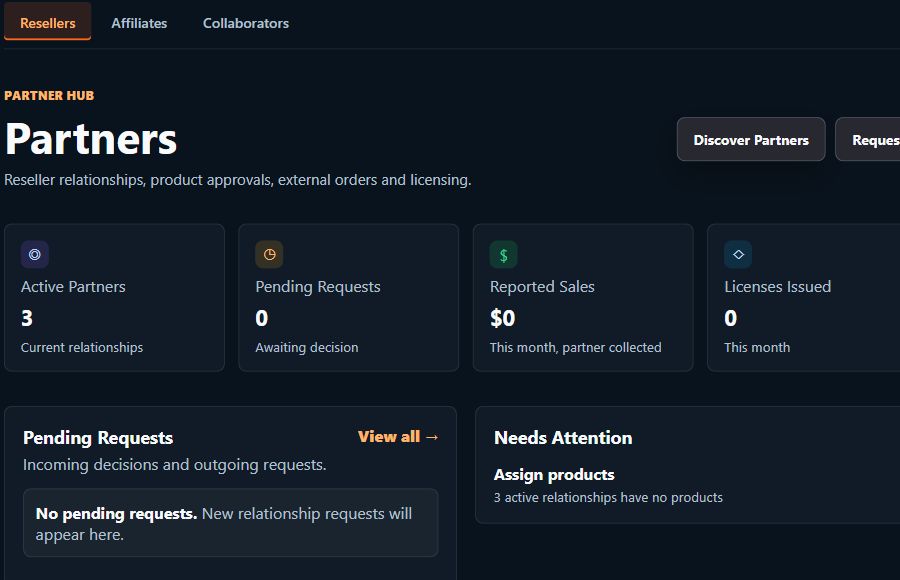The width and height of the screenshot is (900, 580).
Task: Click the Pending Requests panel heading
Action: tap(98, 438)
